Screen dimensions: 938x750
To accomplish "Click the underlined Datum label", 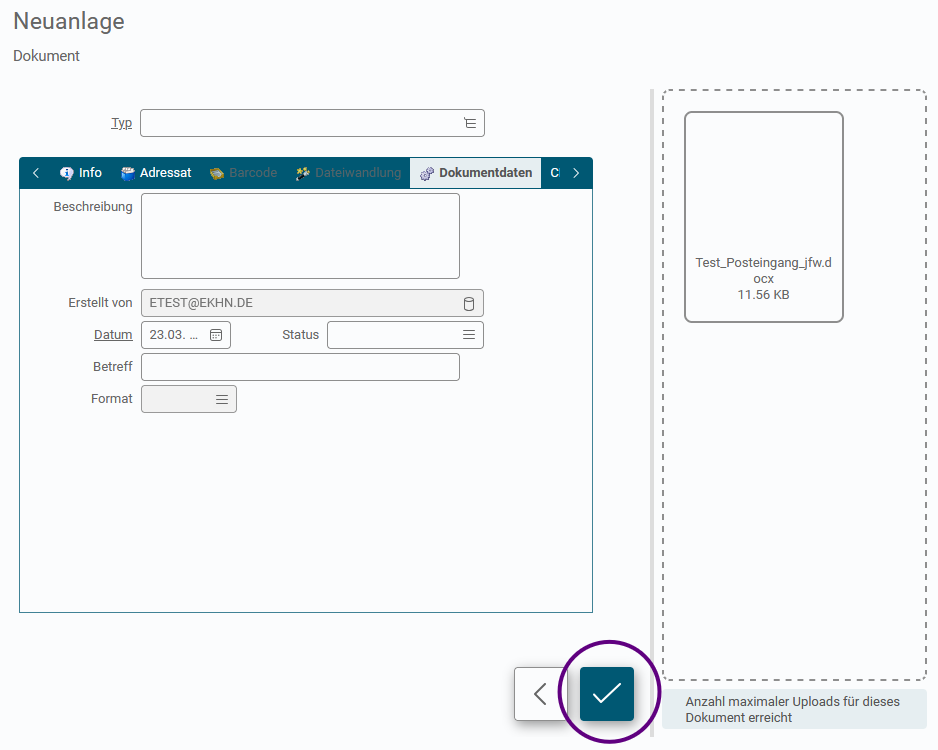I will 113,335.
